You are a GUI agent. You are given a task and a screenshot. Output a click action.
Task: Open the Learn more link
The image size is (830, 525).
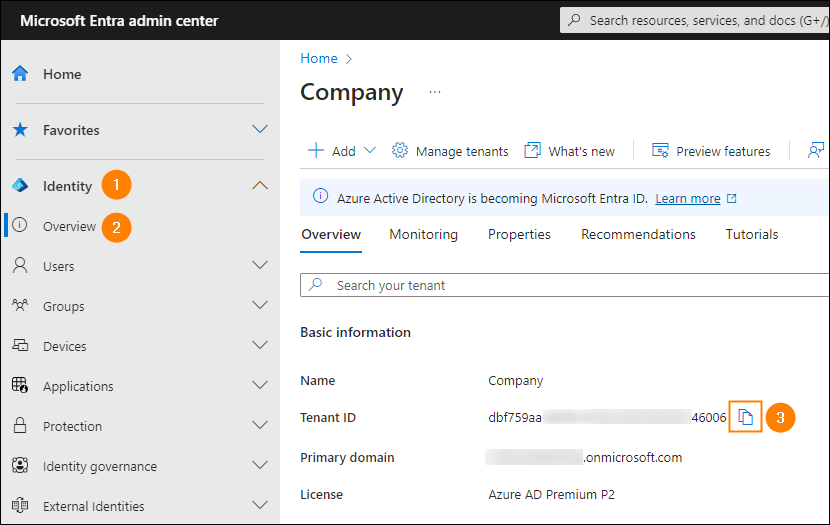tap(688, 198)
